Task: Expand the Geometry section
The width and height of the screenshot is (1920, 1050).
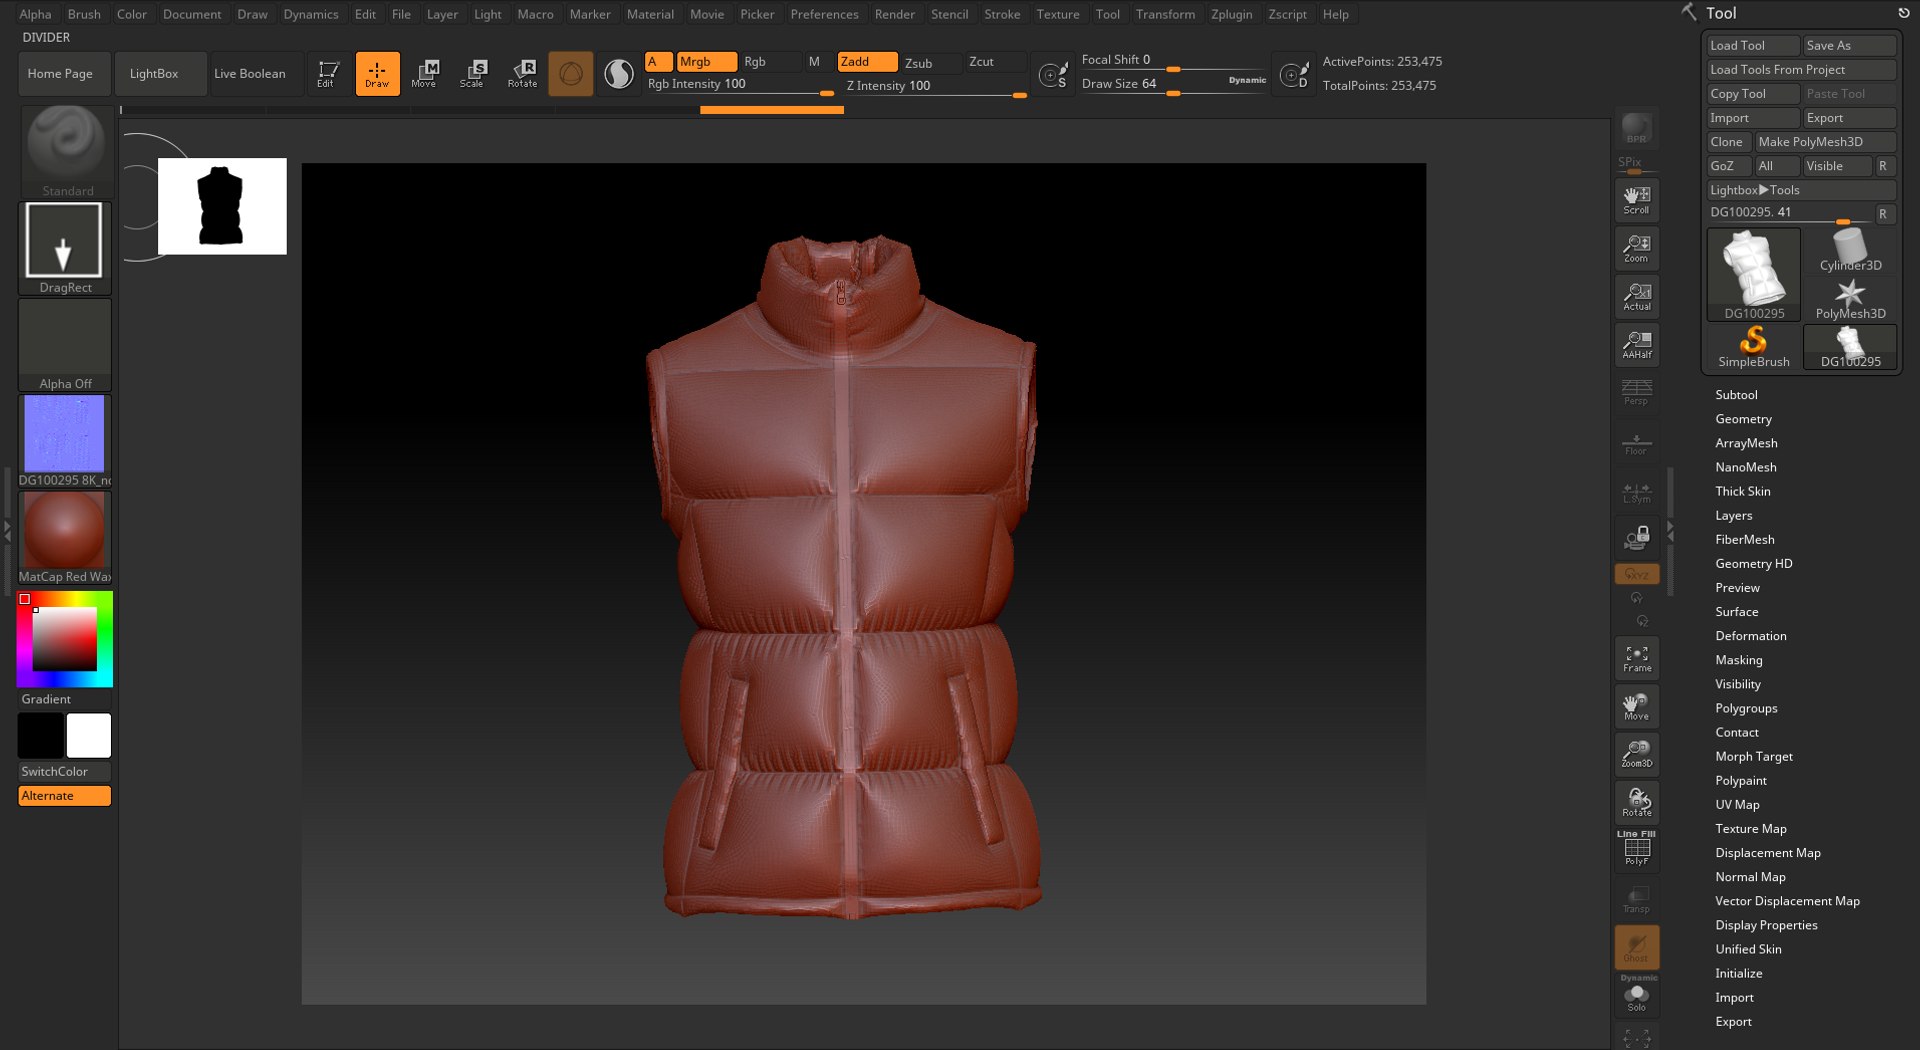Action: 1743,419
